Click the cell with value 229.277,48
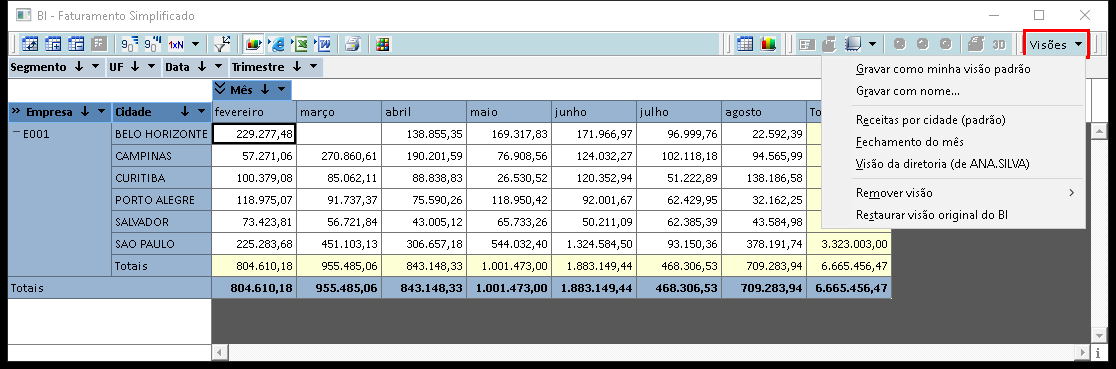This screenshot has width=1116, height=369. [253, 133]
